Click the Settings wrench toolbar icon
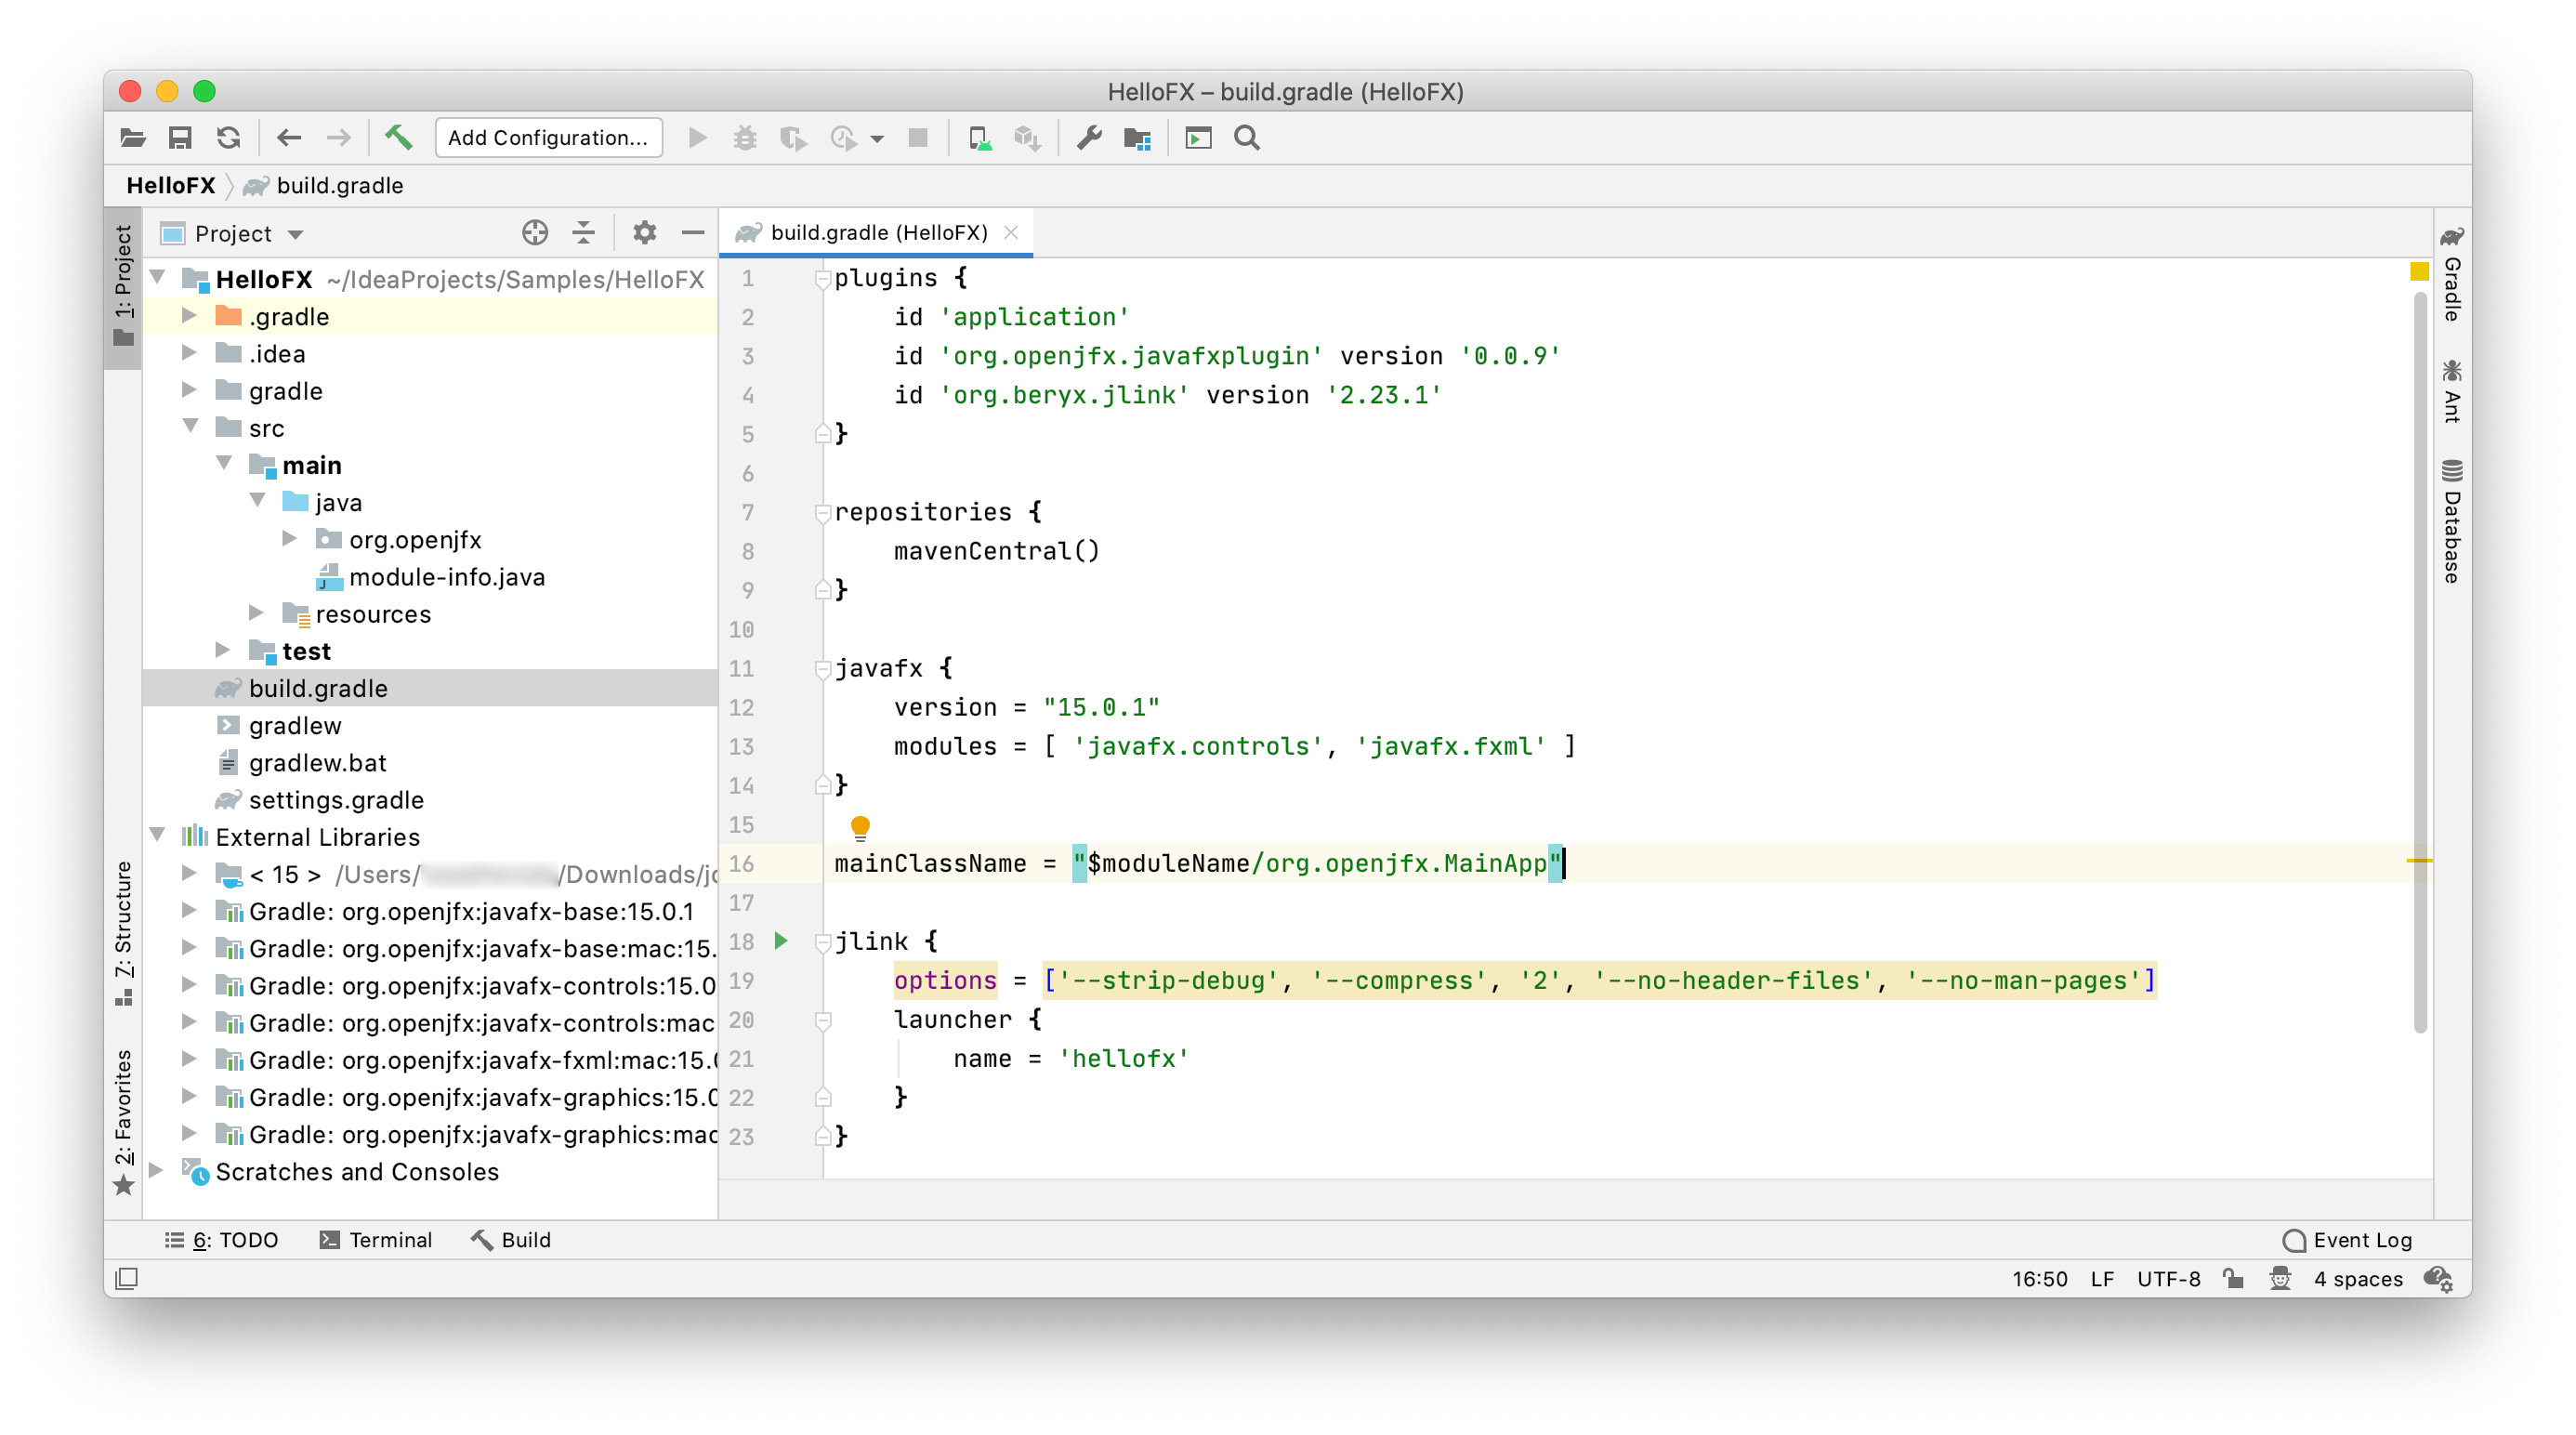 (x=1088, y=138)
